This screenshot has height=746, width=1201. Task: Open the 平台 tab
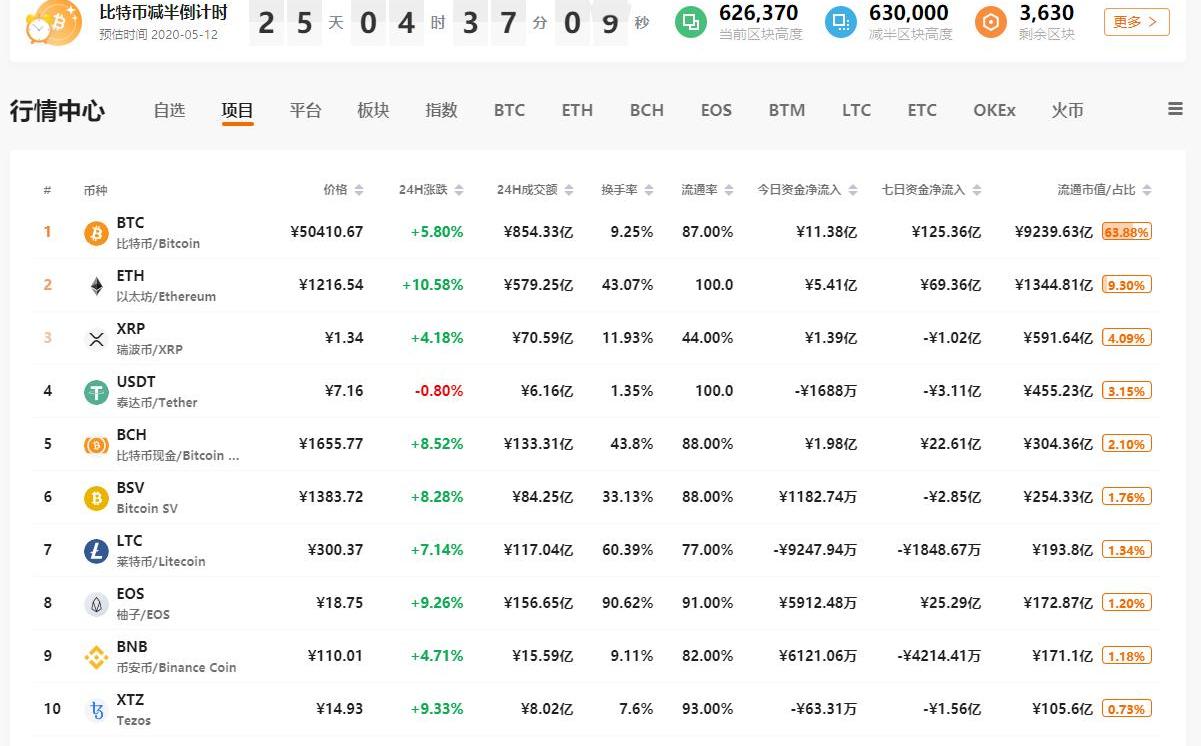306,110
